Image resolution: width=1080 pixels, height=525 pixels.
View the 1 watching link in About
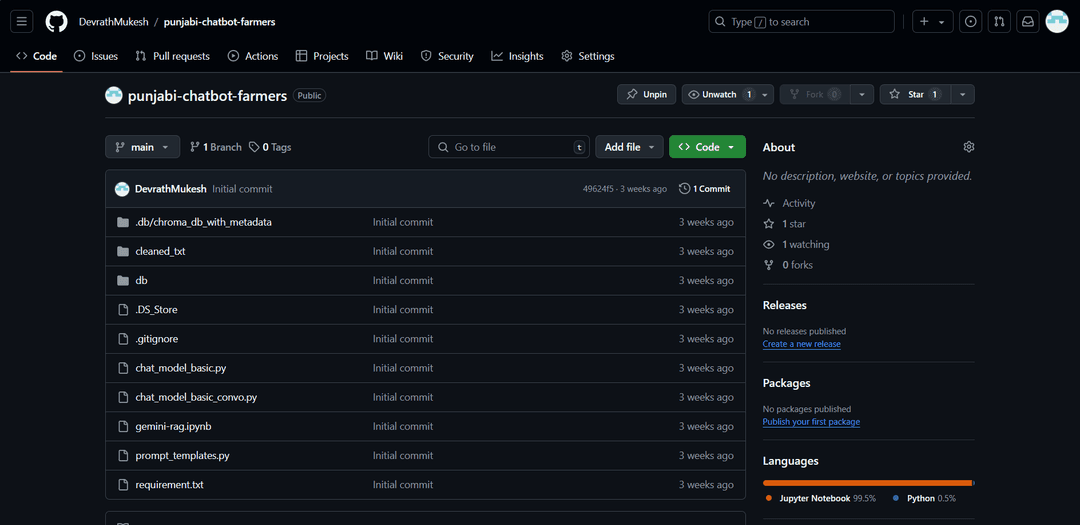click(x=796, y=245)
